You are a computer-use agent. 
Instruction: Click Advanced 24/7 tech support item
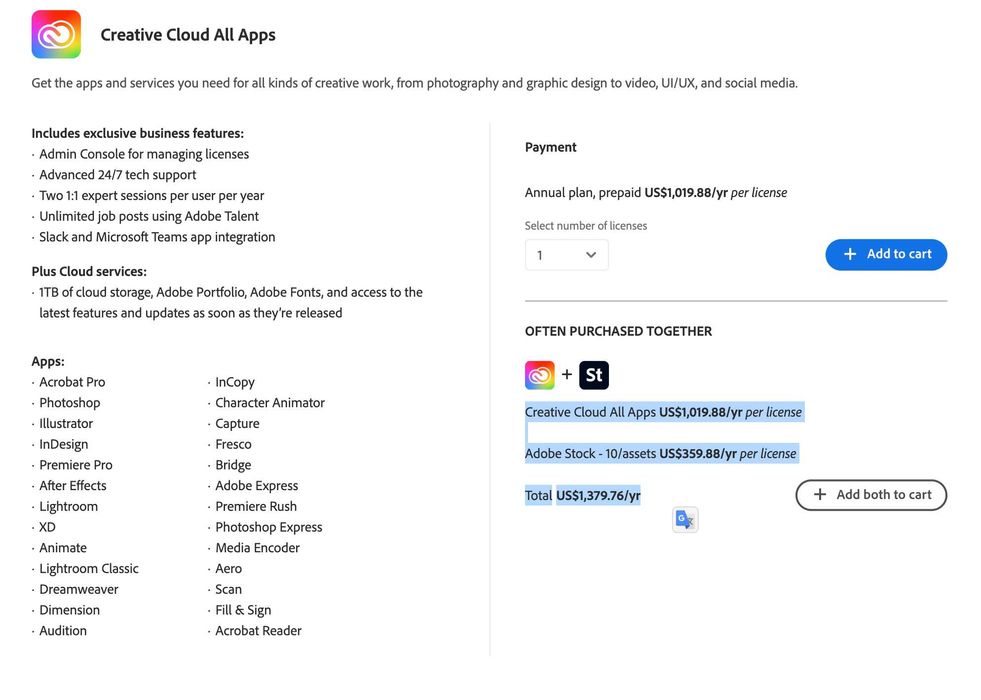pyautogui.click(x=118, y=175)
